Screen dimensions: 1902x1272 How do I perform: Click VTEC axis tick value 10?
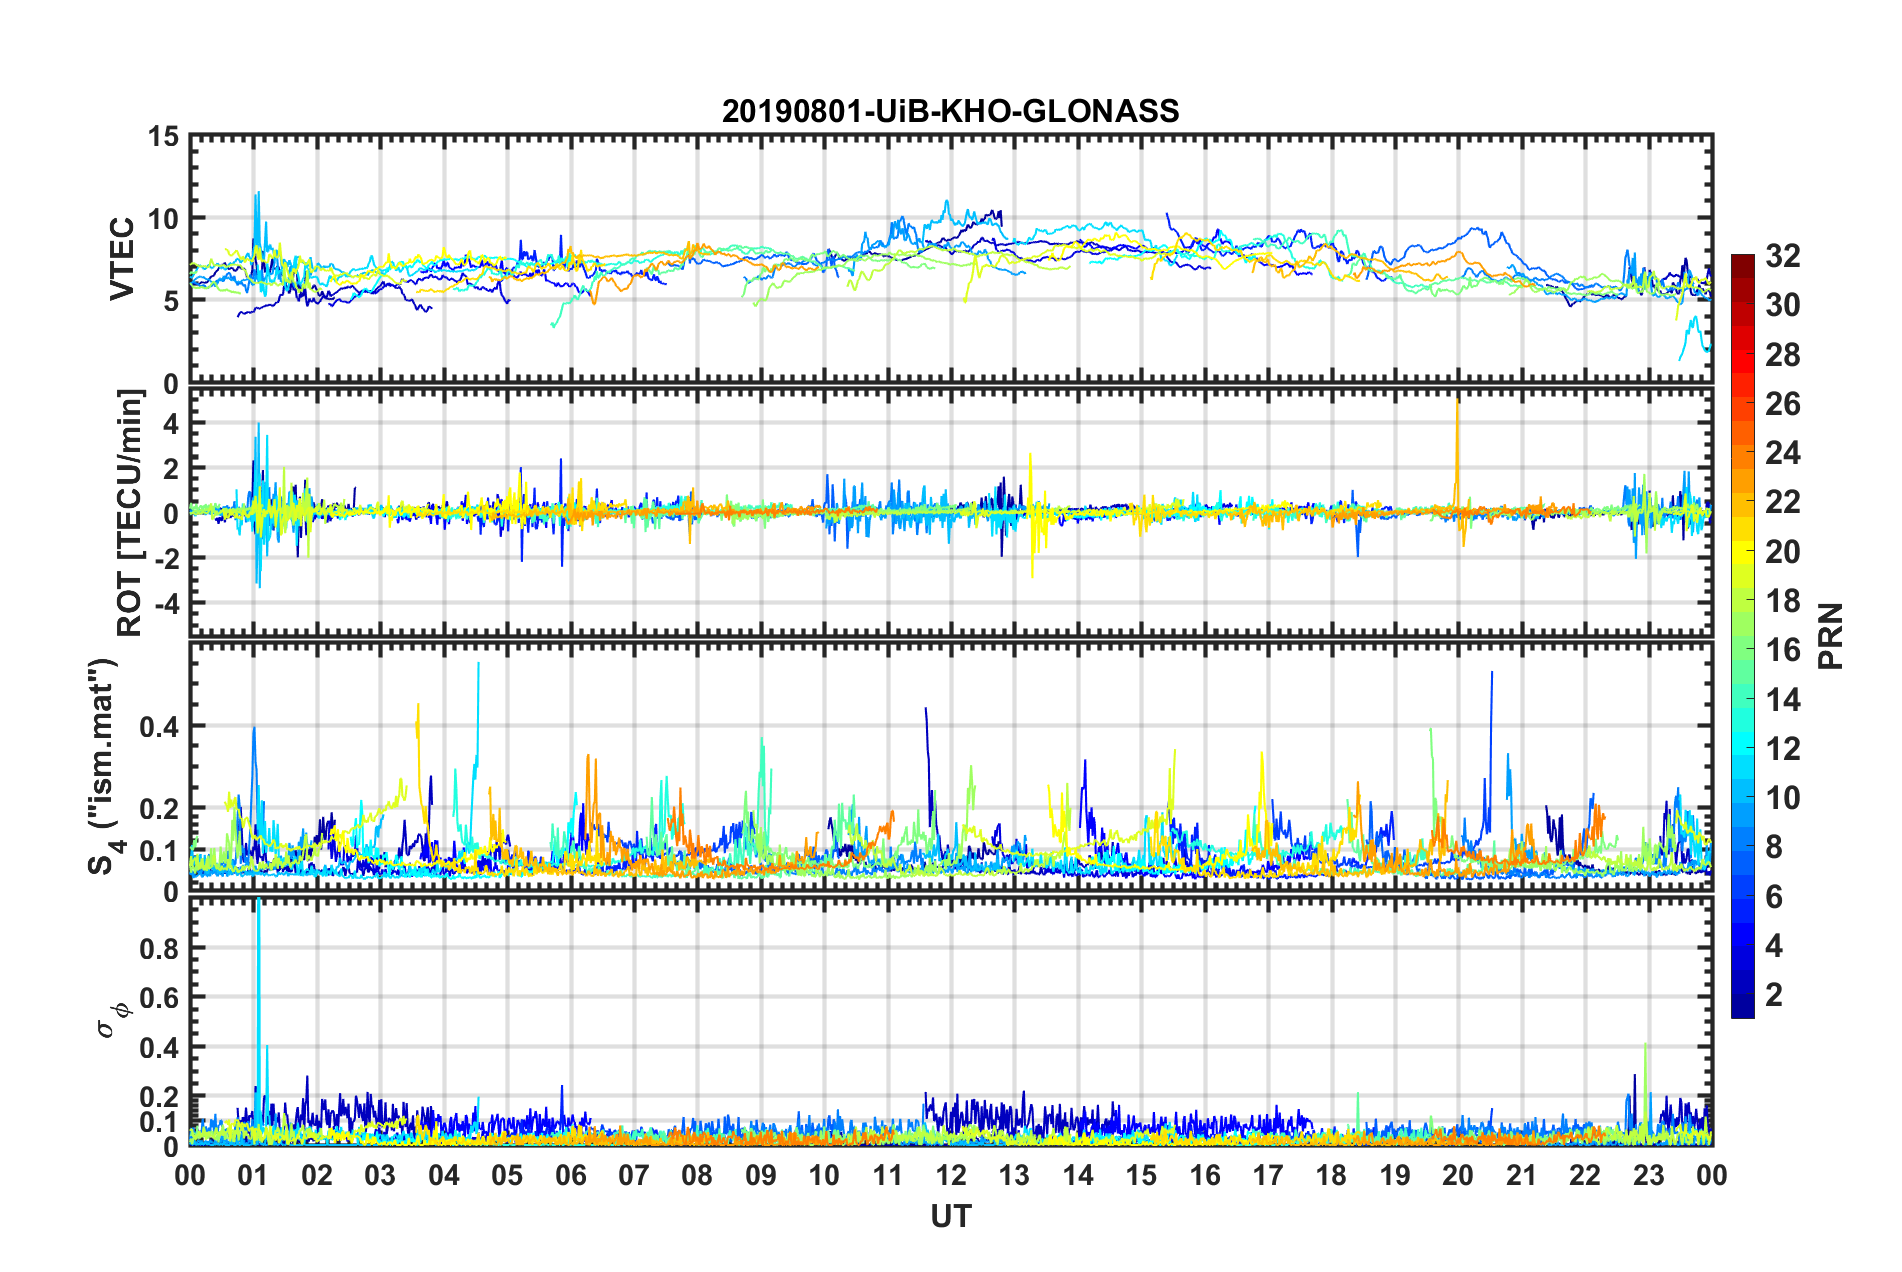[164, 219]
